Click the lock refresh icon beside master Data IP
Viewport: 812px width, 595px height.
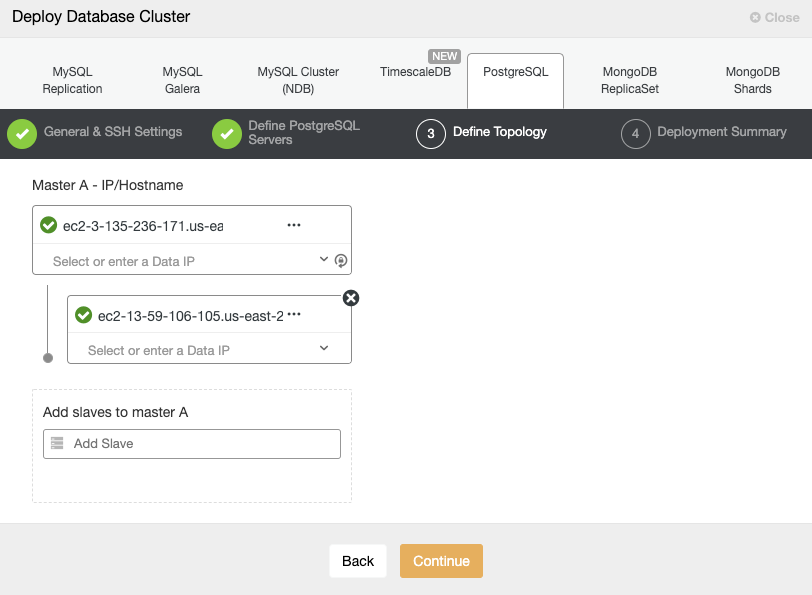[x=341, y=260]
